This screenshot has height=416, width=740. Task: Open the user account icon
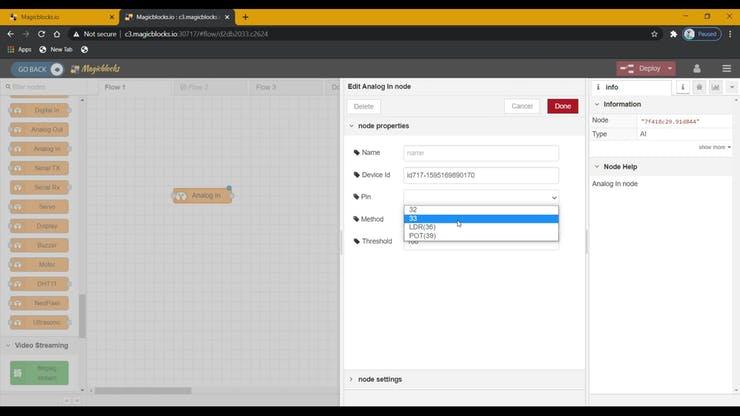[x=697, y=68]
